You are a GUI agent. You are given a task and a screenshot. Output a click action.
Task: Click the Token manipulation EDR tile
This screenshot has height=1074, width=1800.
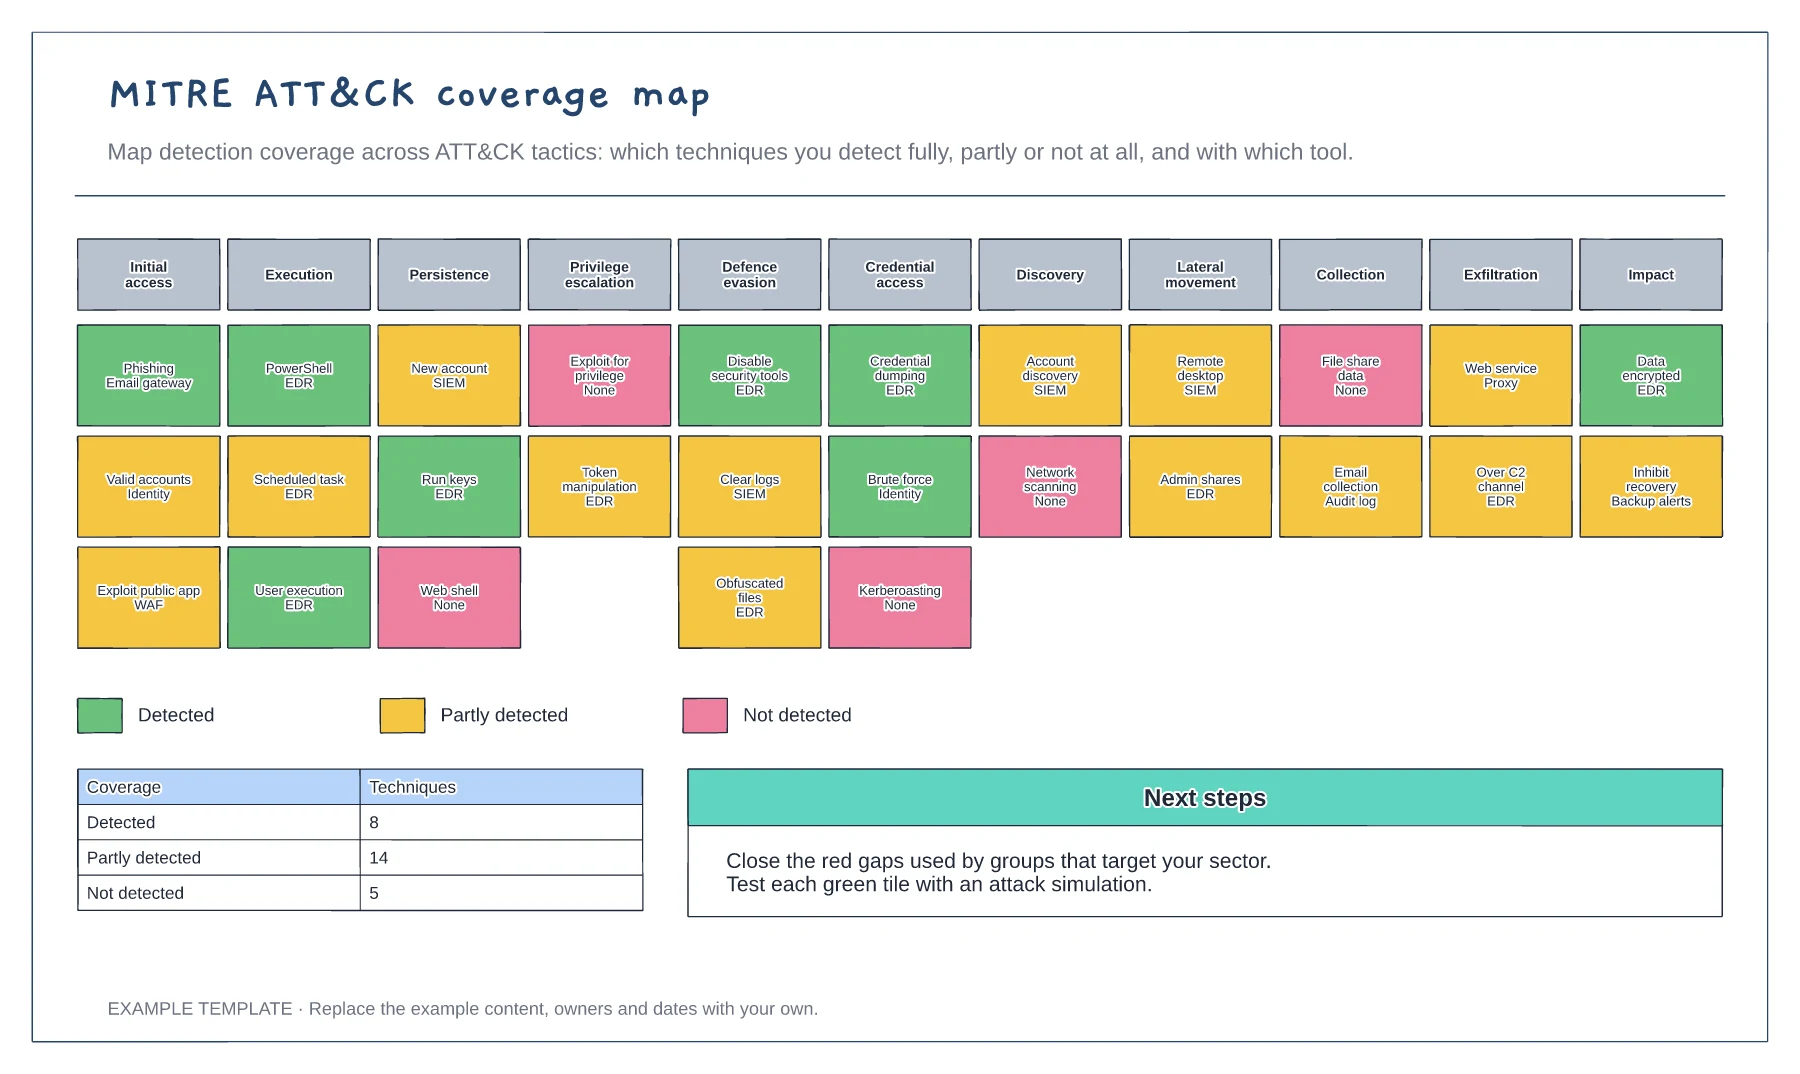[x=599, y=487]
